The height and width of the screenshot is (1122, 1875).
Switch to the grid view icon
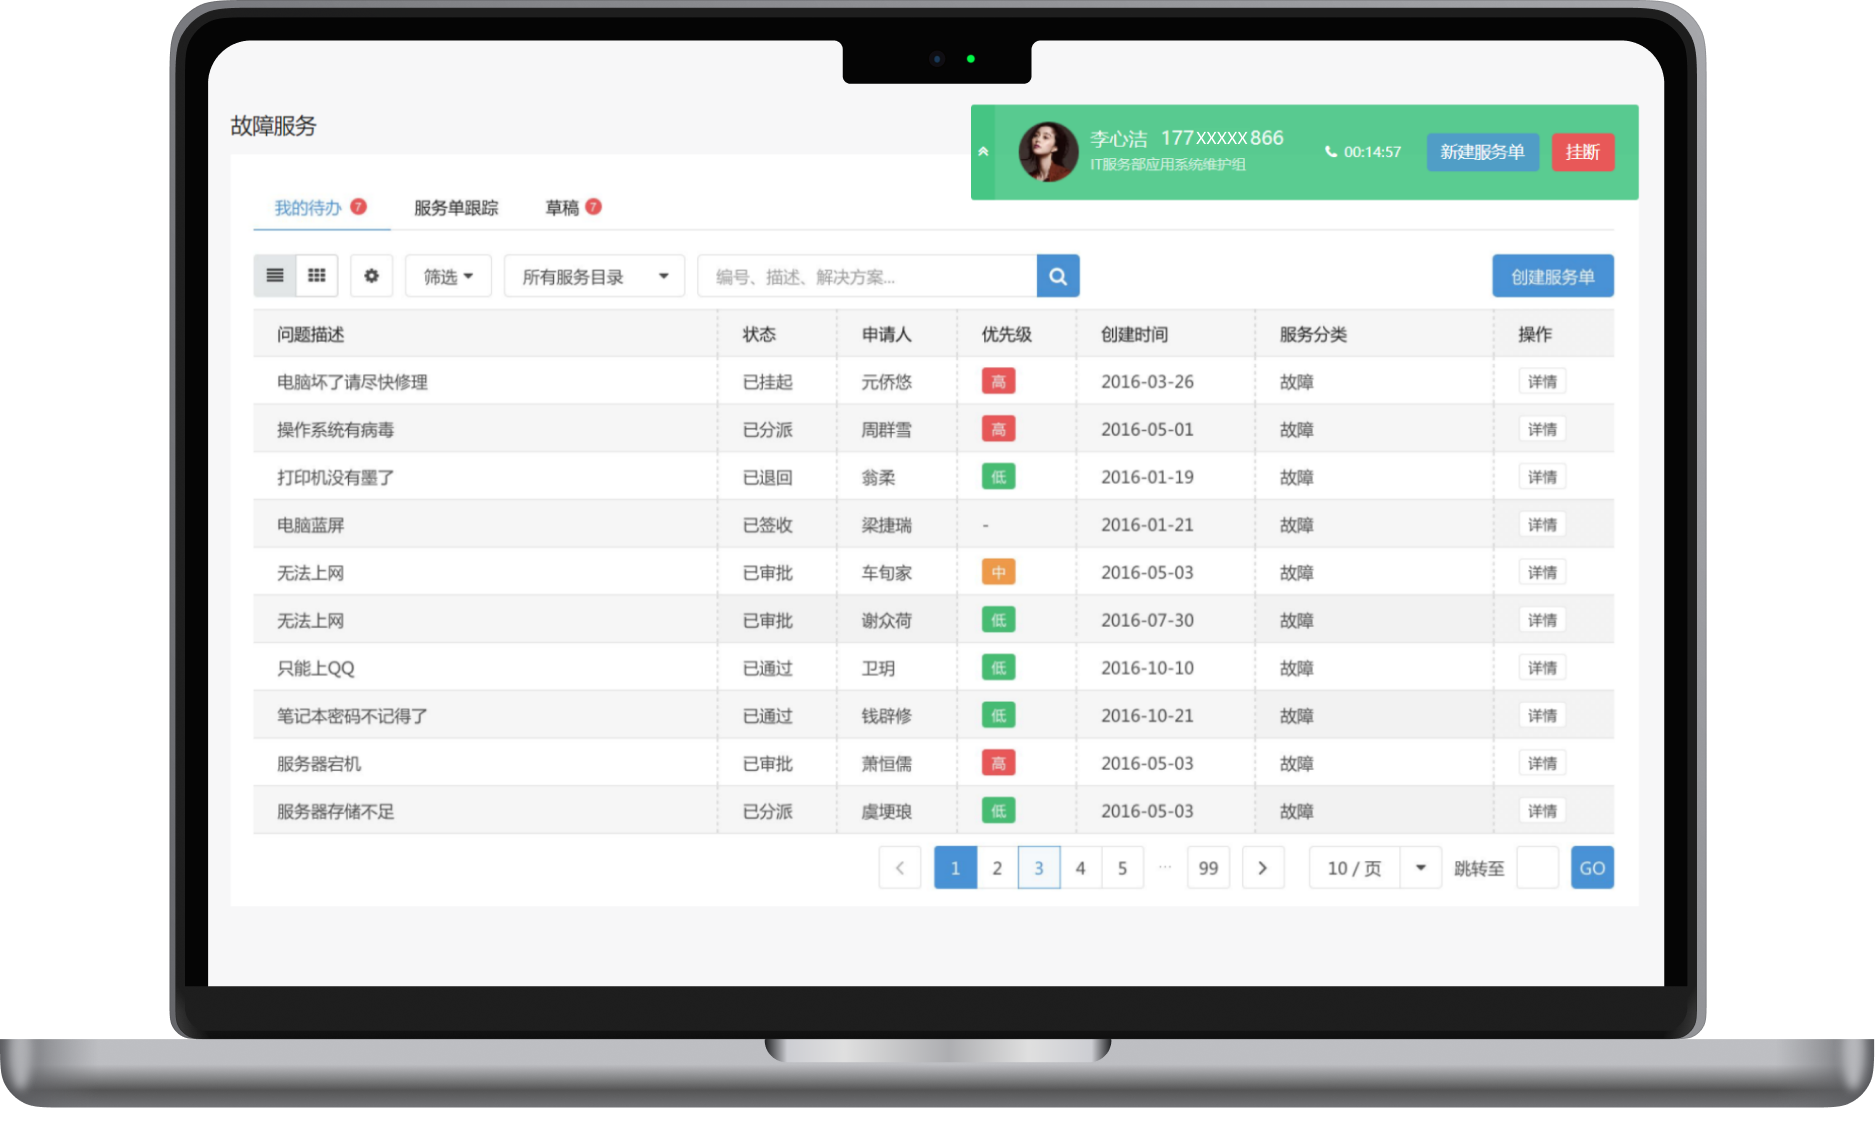click(x=316, y=275)
